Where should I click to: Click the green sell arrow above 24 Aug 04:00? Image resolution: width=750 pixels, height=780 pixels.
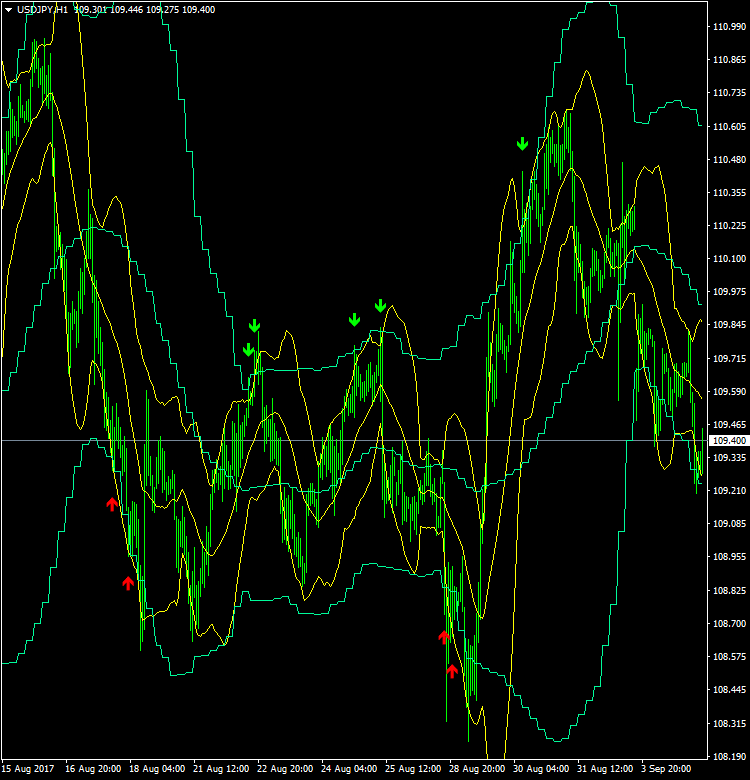click(x=354, y=320)
